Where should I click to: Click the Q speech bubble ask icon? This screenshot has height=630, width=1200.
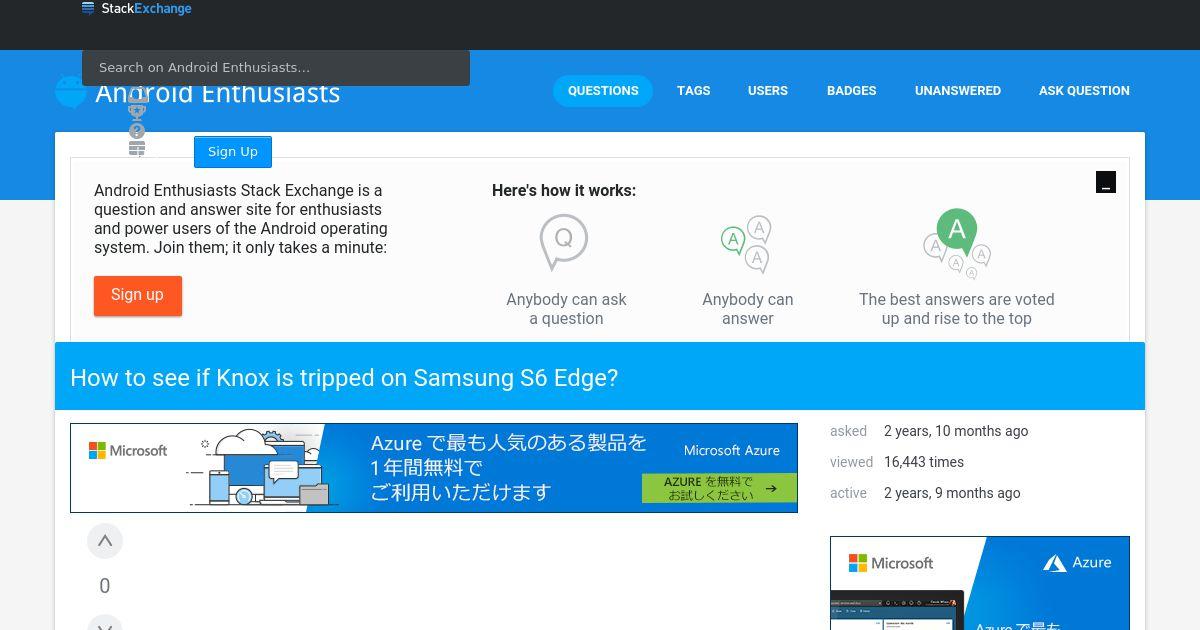[x=564, y=242]
